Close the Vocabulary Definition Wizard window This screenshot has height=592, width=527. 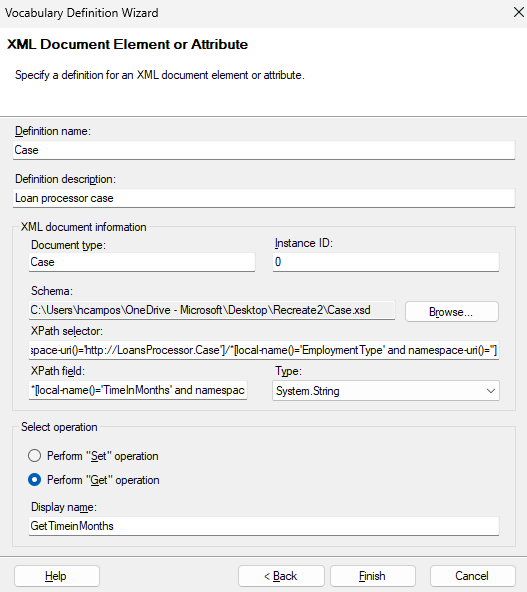click(519, 12)
